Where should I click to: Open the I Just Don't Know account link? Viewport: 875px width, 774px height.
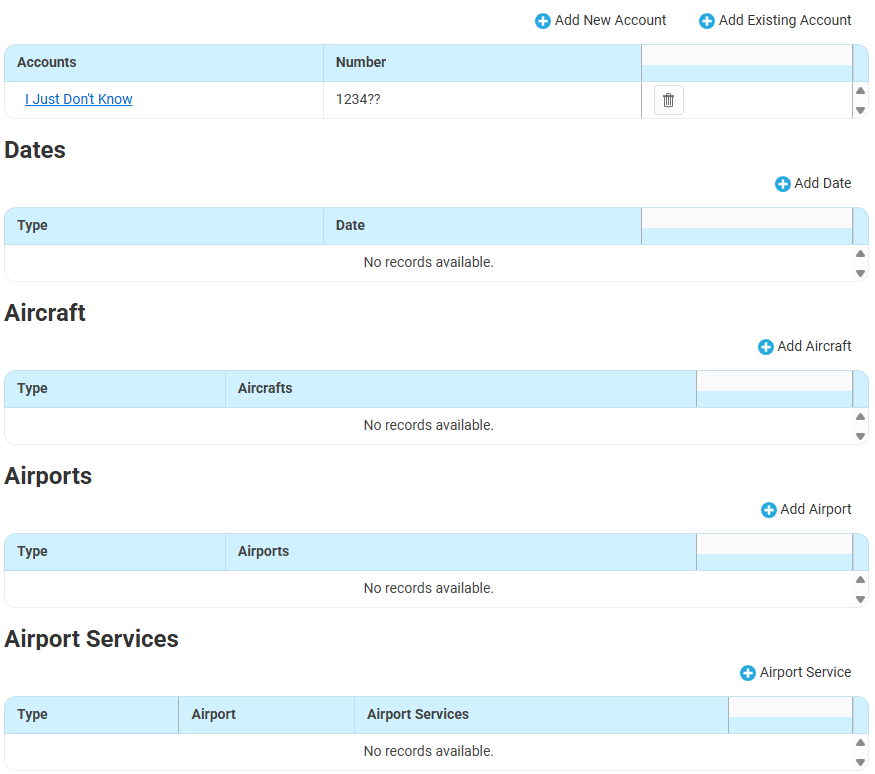[79, 99]
